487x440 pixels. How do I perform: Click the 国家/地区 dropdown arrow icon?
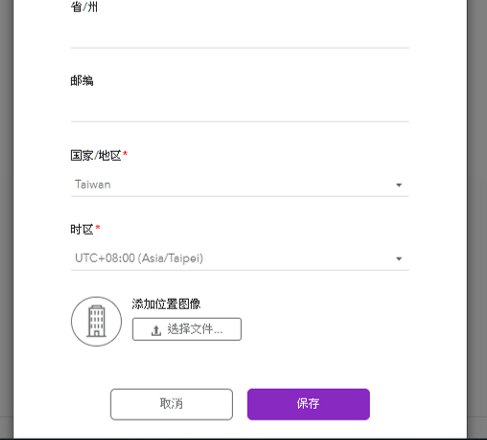click(x=399, y=185)
